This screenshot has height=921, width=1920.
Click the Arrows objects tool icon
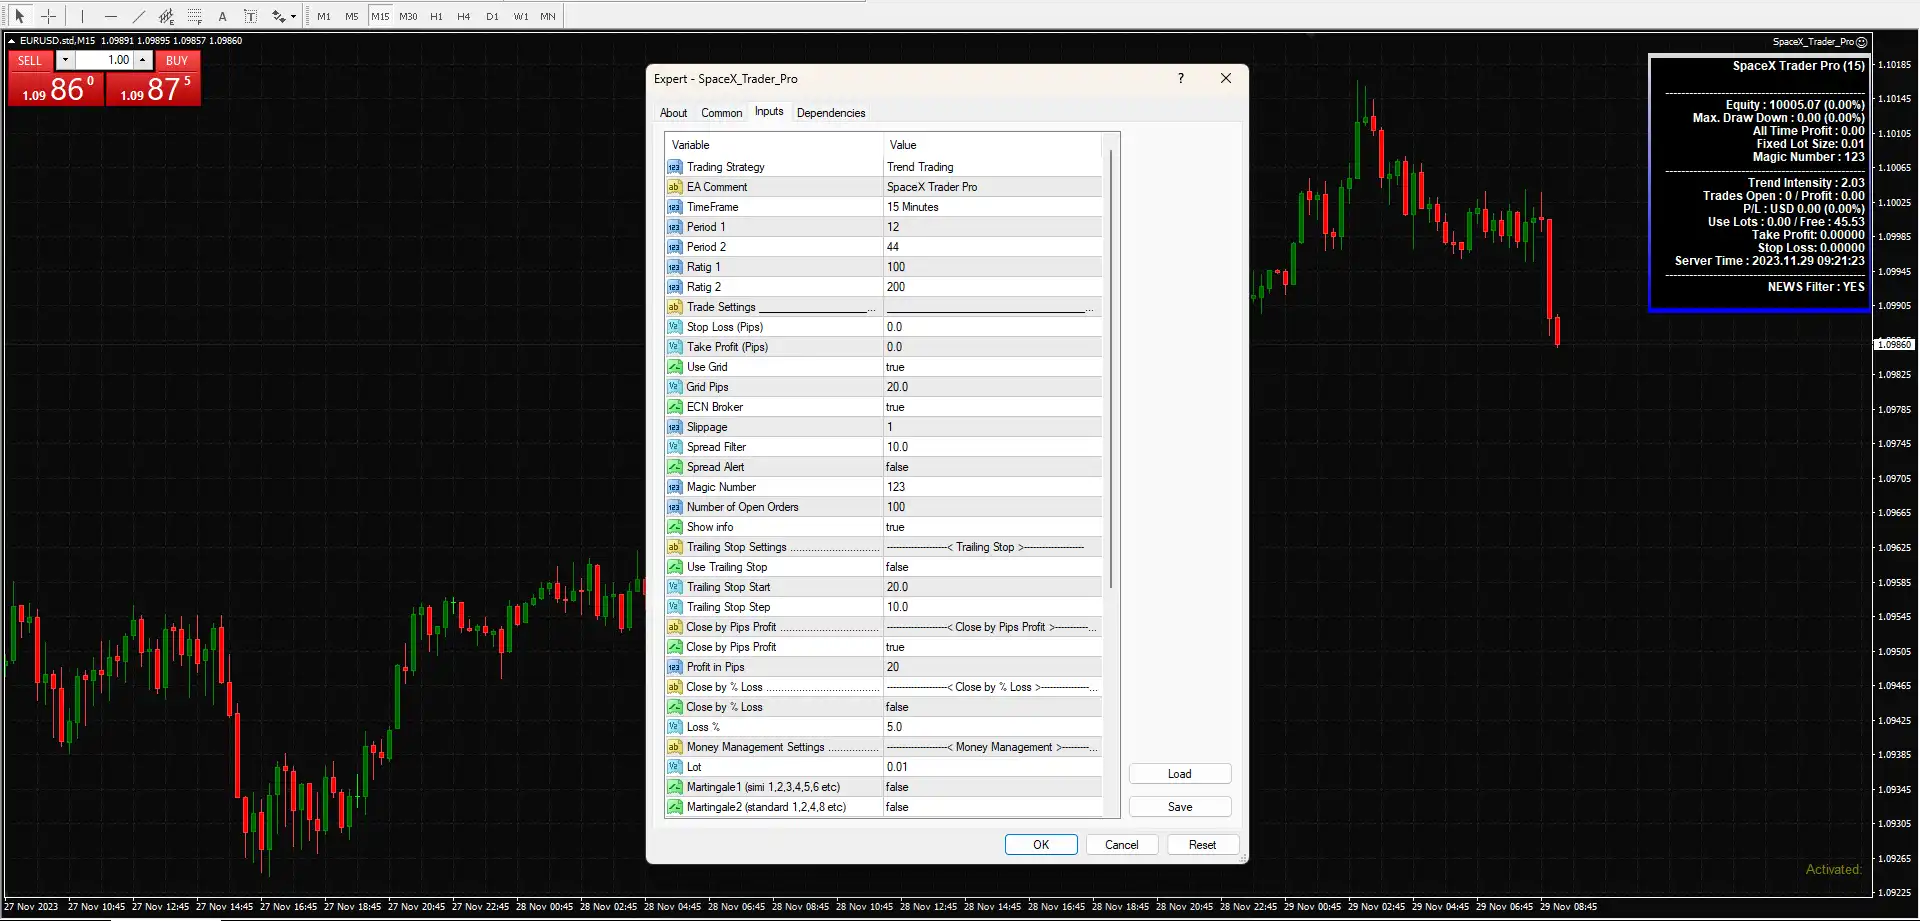(x=279, y=16)
